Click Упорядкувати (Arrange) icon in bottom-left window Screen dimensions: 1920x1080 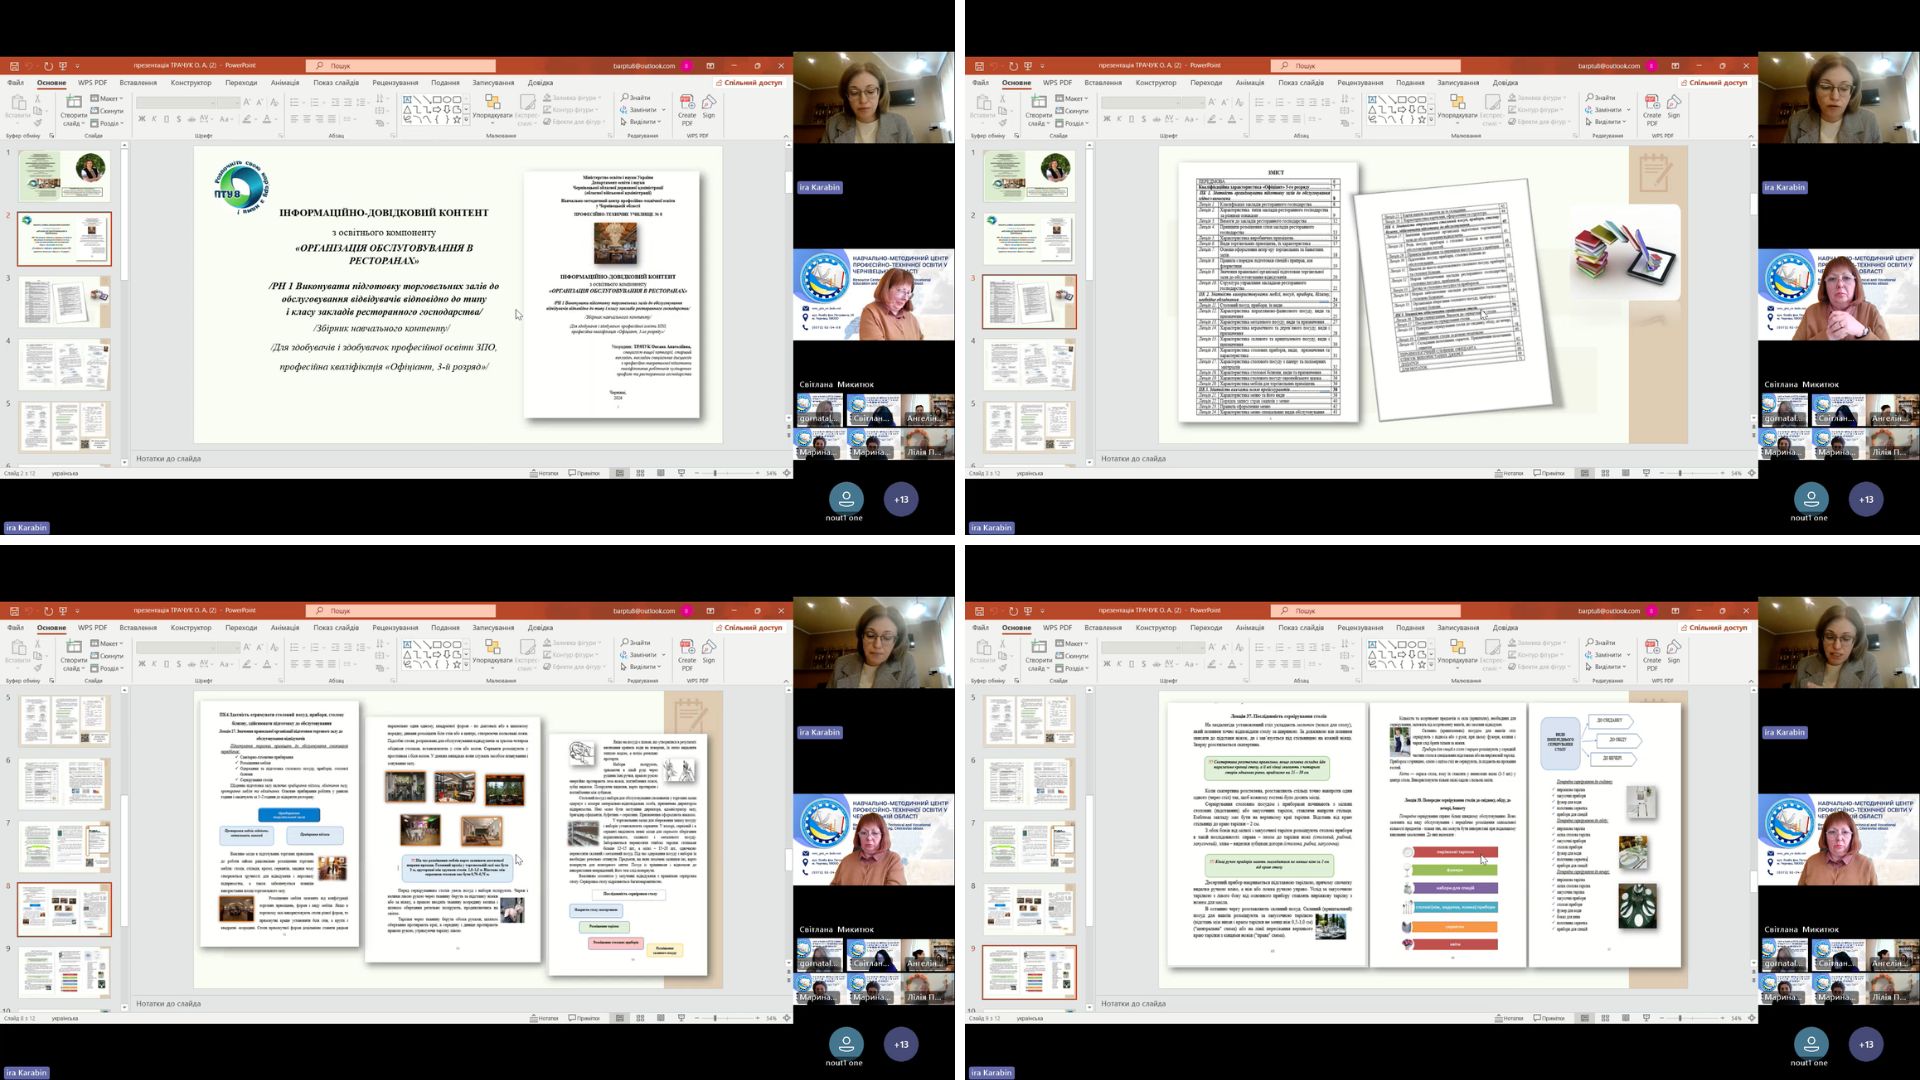click(492, 648)
